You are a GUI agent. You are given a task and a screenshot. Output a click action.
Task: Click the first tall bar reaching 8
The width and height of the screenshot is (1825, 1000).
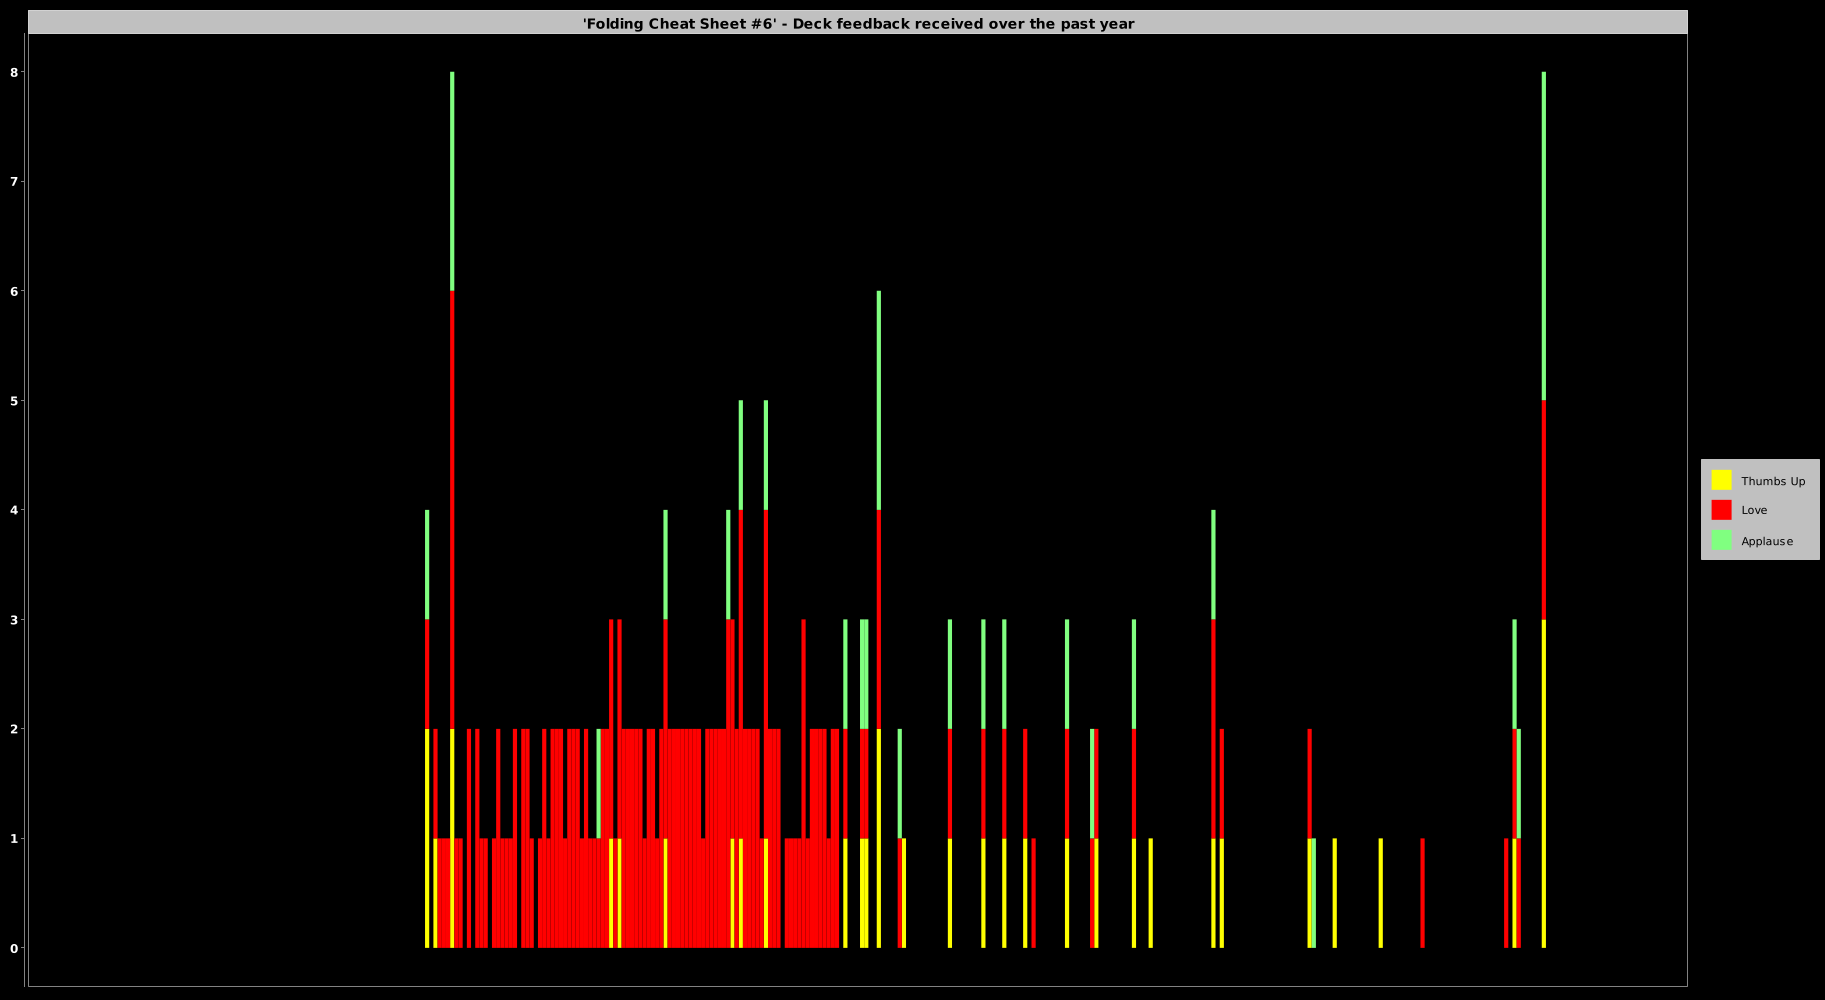coord(452,510)
